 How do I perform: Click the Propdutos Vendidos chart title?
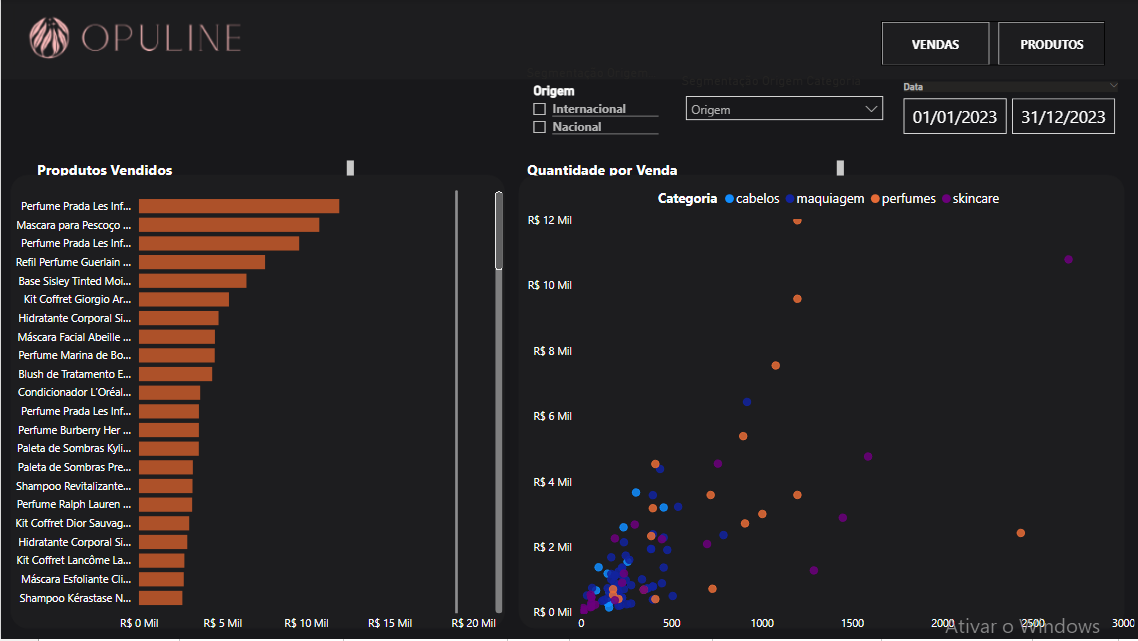(x=105, y=170)
